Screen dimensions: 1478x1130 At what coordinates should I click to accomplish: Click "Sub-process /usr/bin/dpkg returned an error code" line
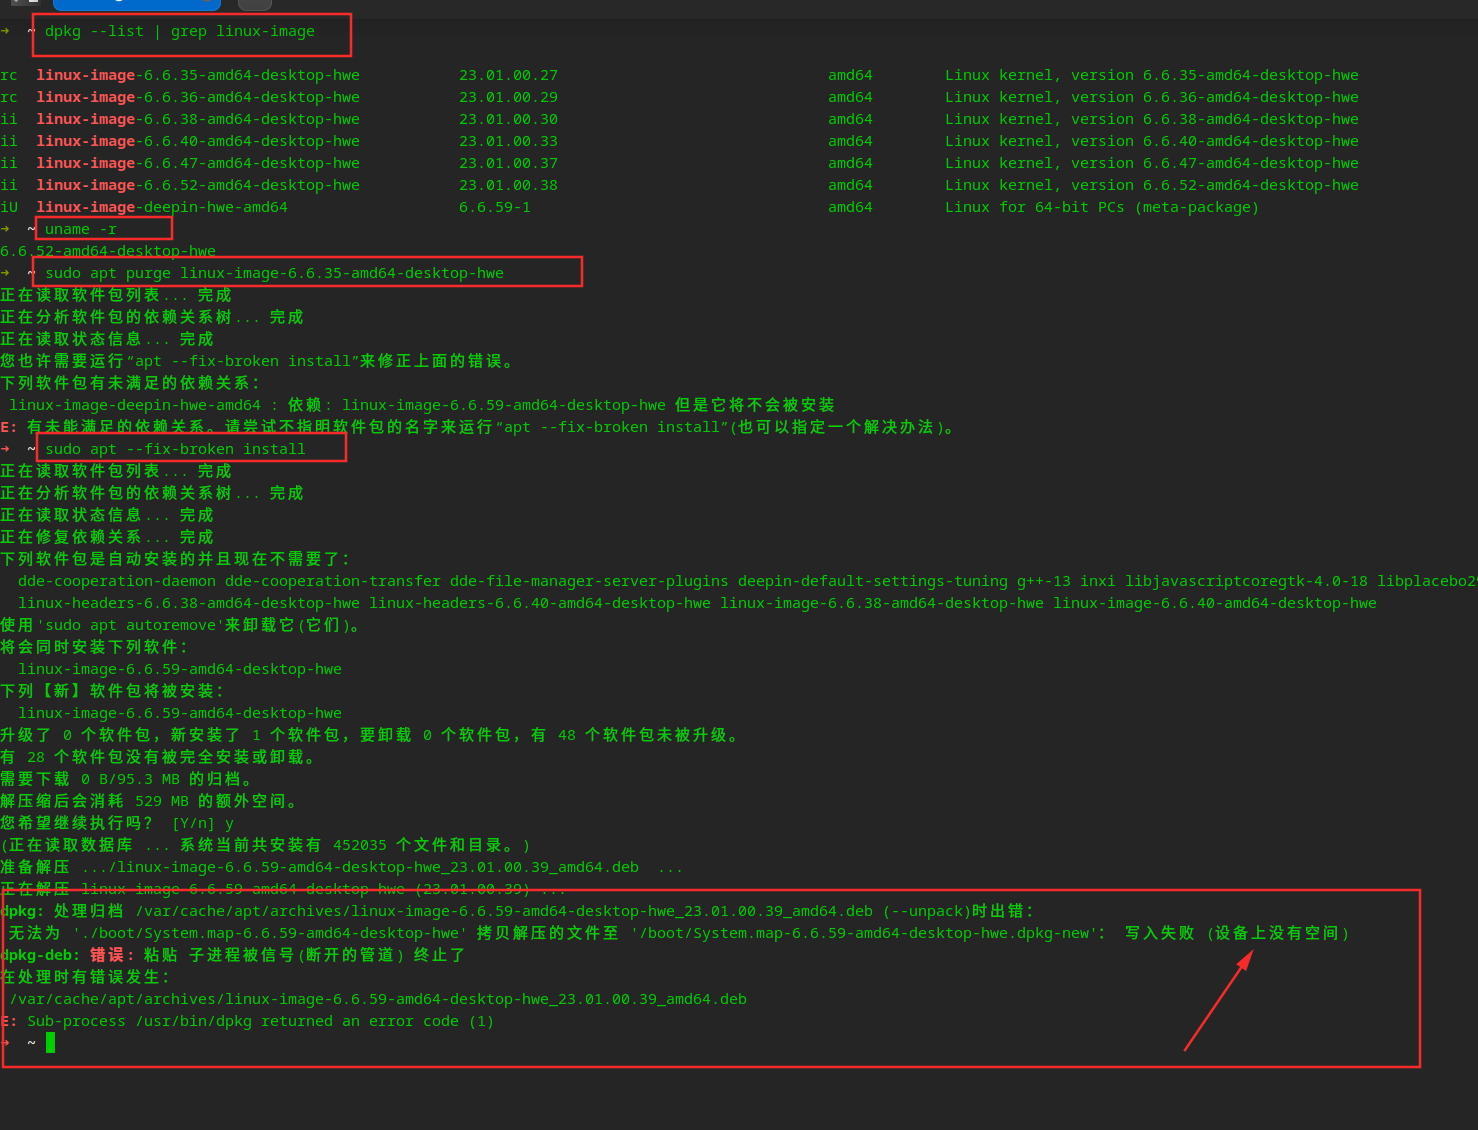pos(260,1021)
